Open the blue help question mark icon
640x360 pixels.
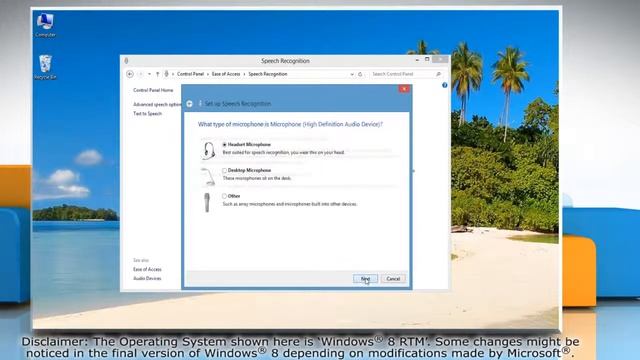click(x=444, y=85)
